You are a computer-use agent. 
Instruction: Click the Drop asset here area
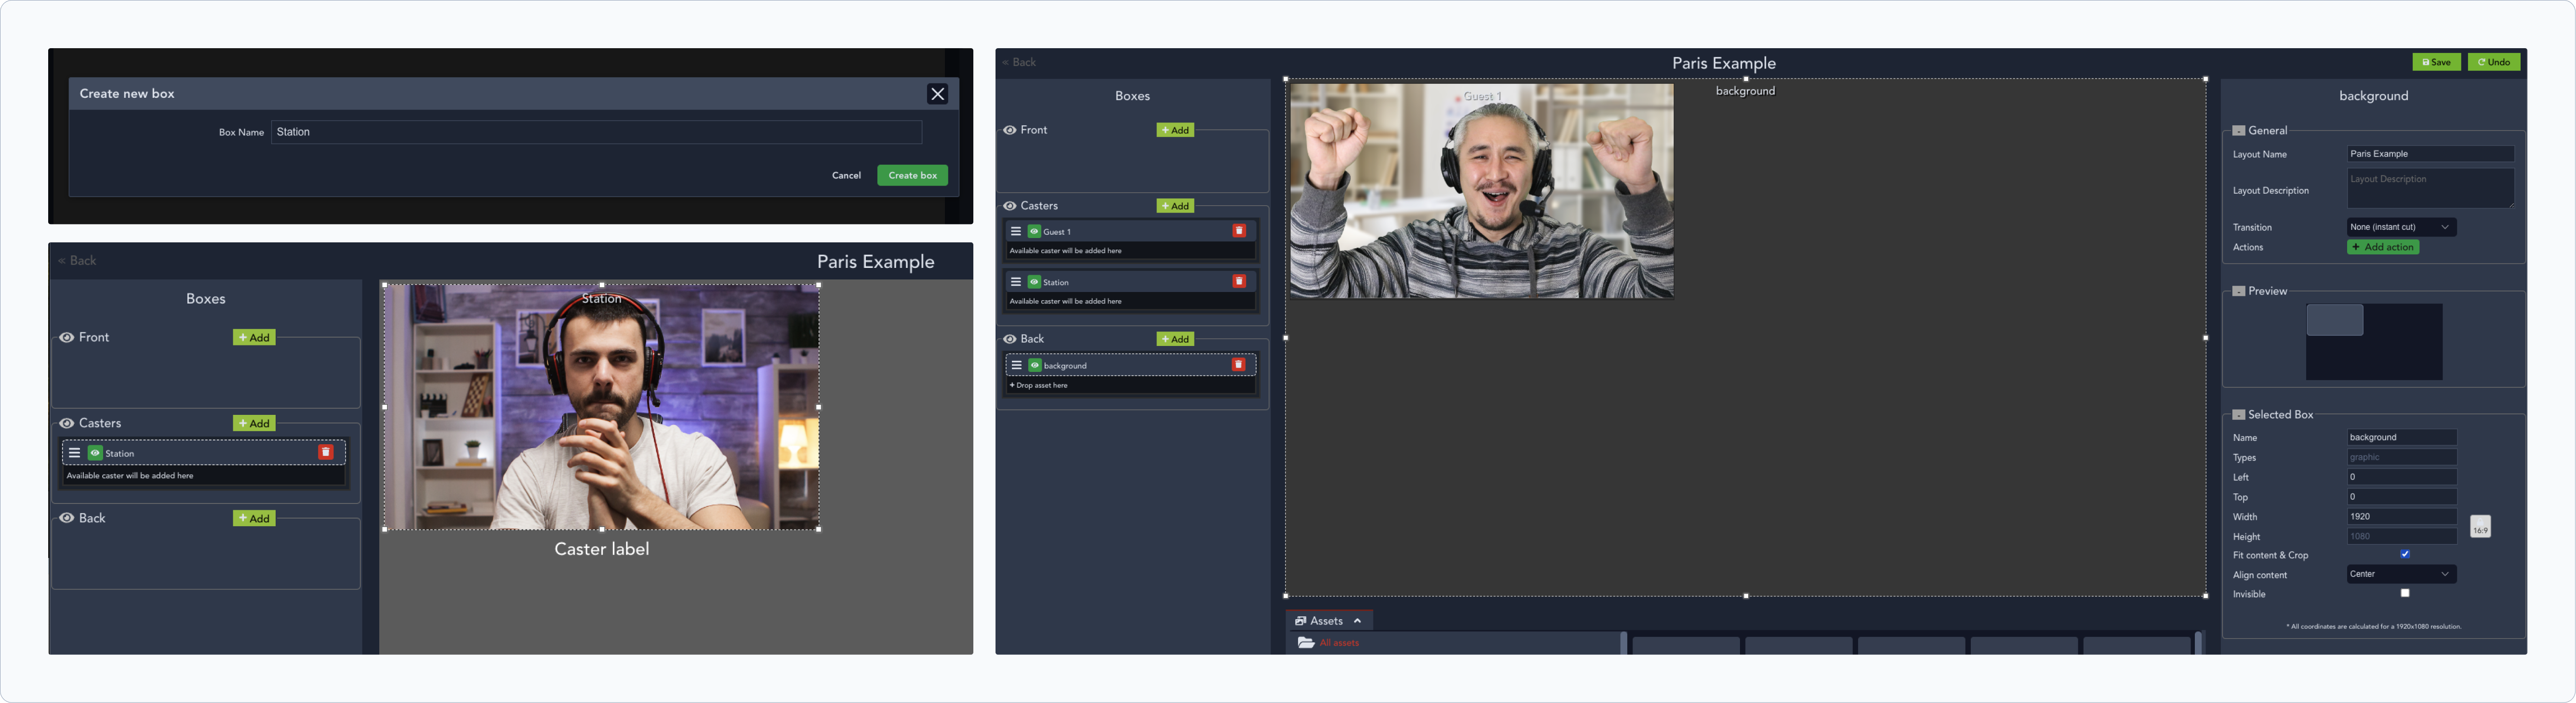click(1131, 386)
